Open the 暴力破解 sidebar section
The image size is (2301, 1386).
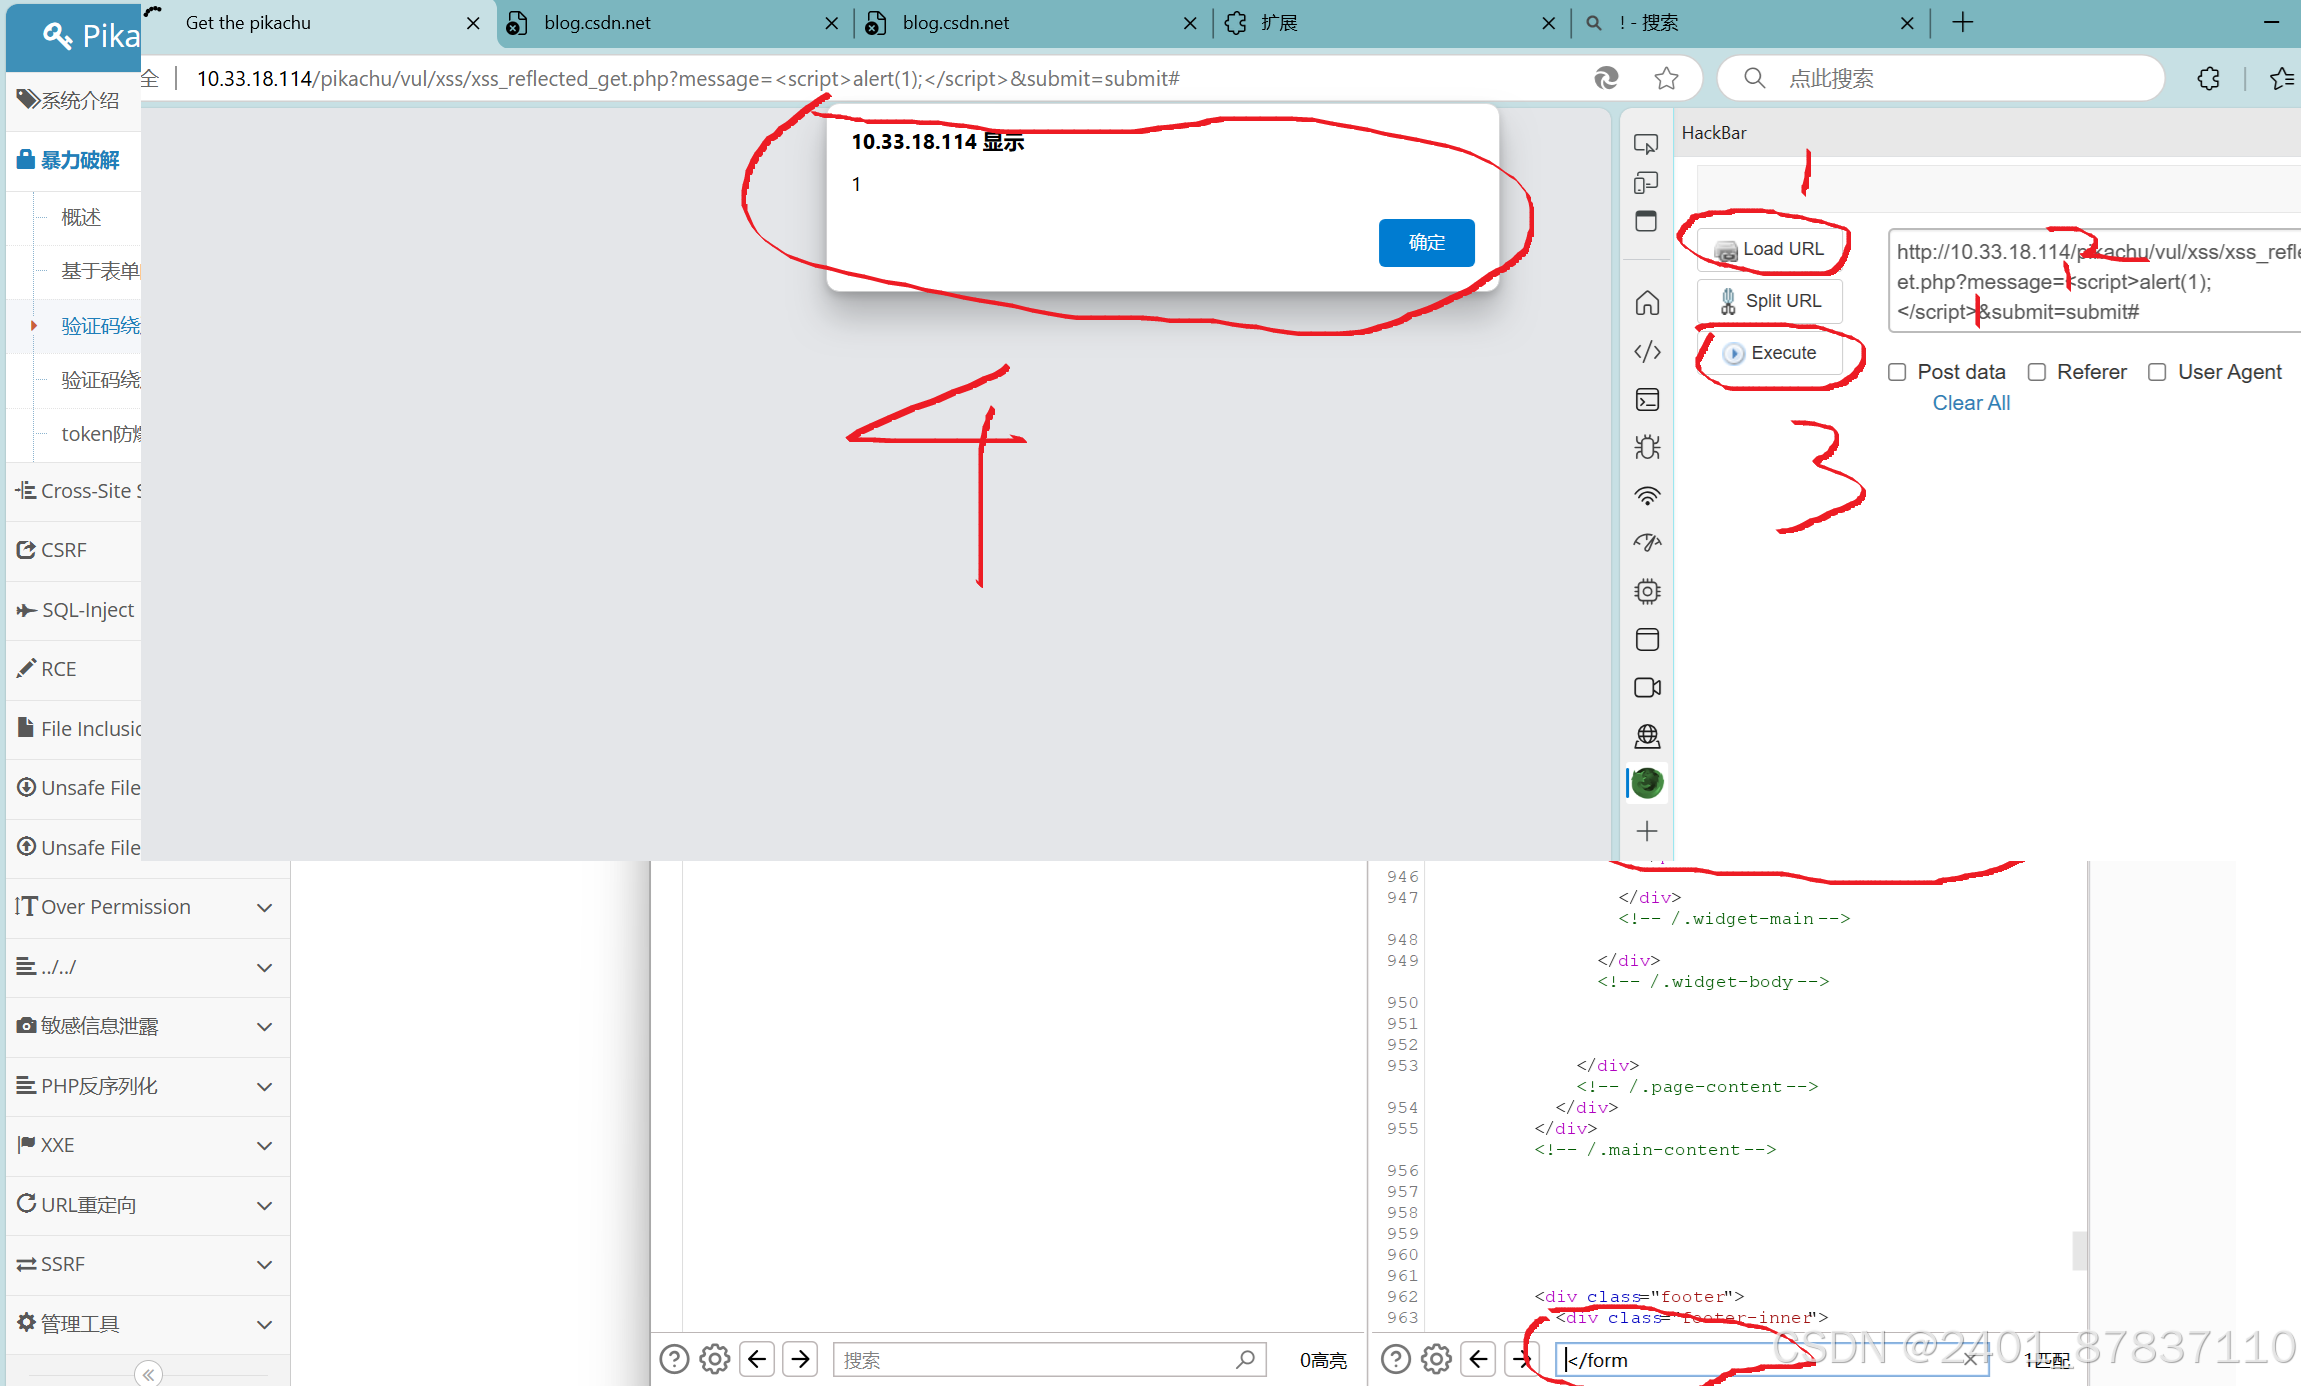point(74,160)
